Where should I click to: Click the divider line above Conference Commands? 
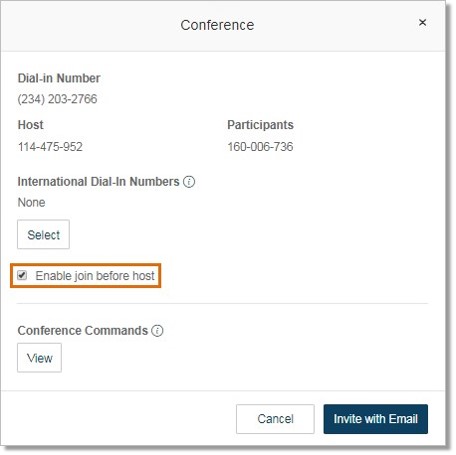[222, 303]
